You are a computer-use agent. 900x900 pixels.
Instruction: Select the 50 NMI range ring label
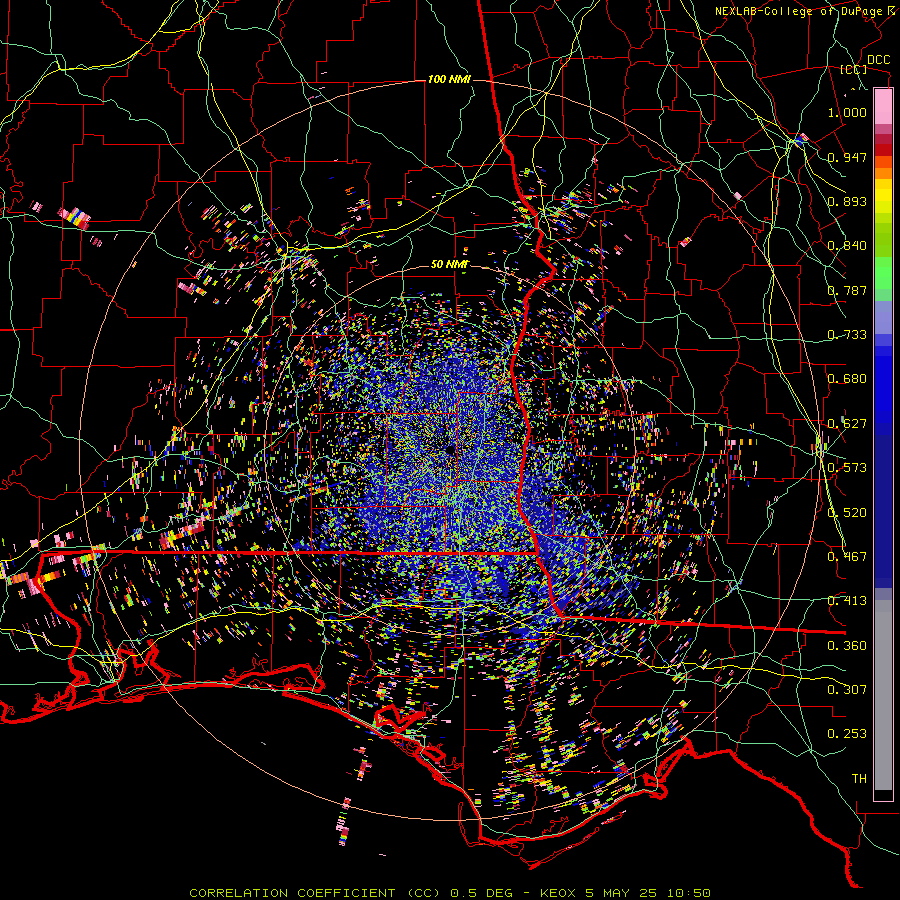pyautogui.click(x=450, y=264)
